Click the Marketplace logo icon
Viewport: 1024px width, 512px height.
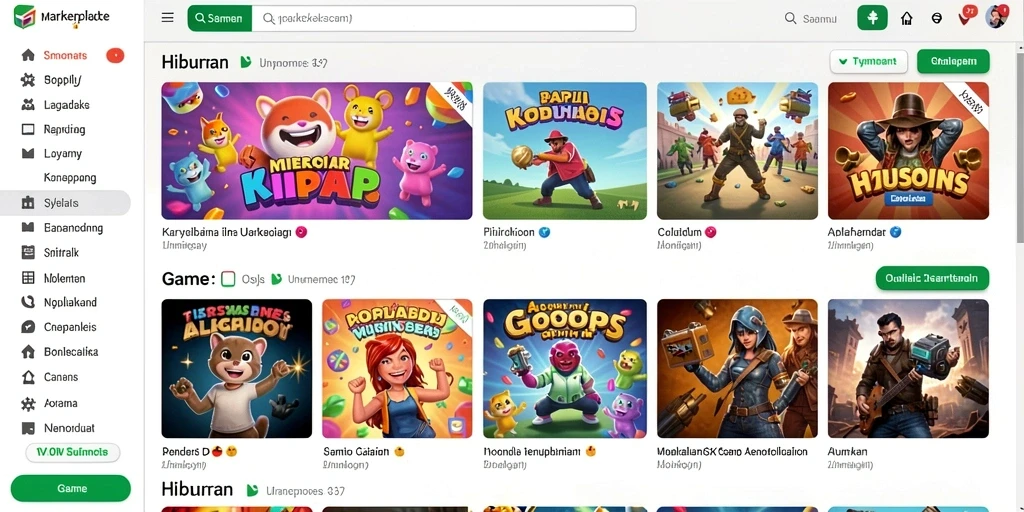25,16
